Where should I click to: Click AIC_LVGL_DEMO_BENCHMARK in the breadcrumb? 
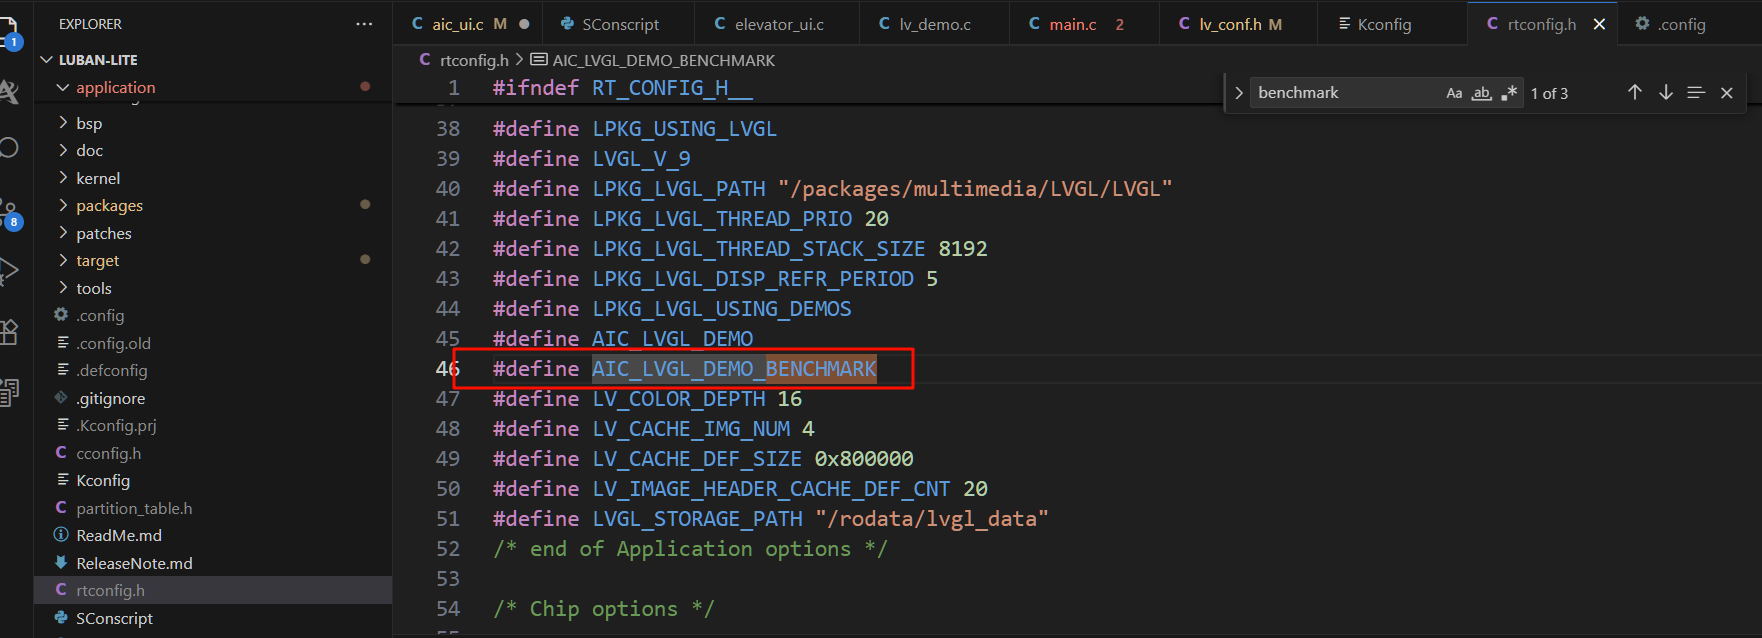click(663, 60)
